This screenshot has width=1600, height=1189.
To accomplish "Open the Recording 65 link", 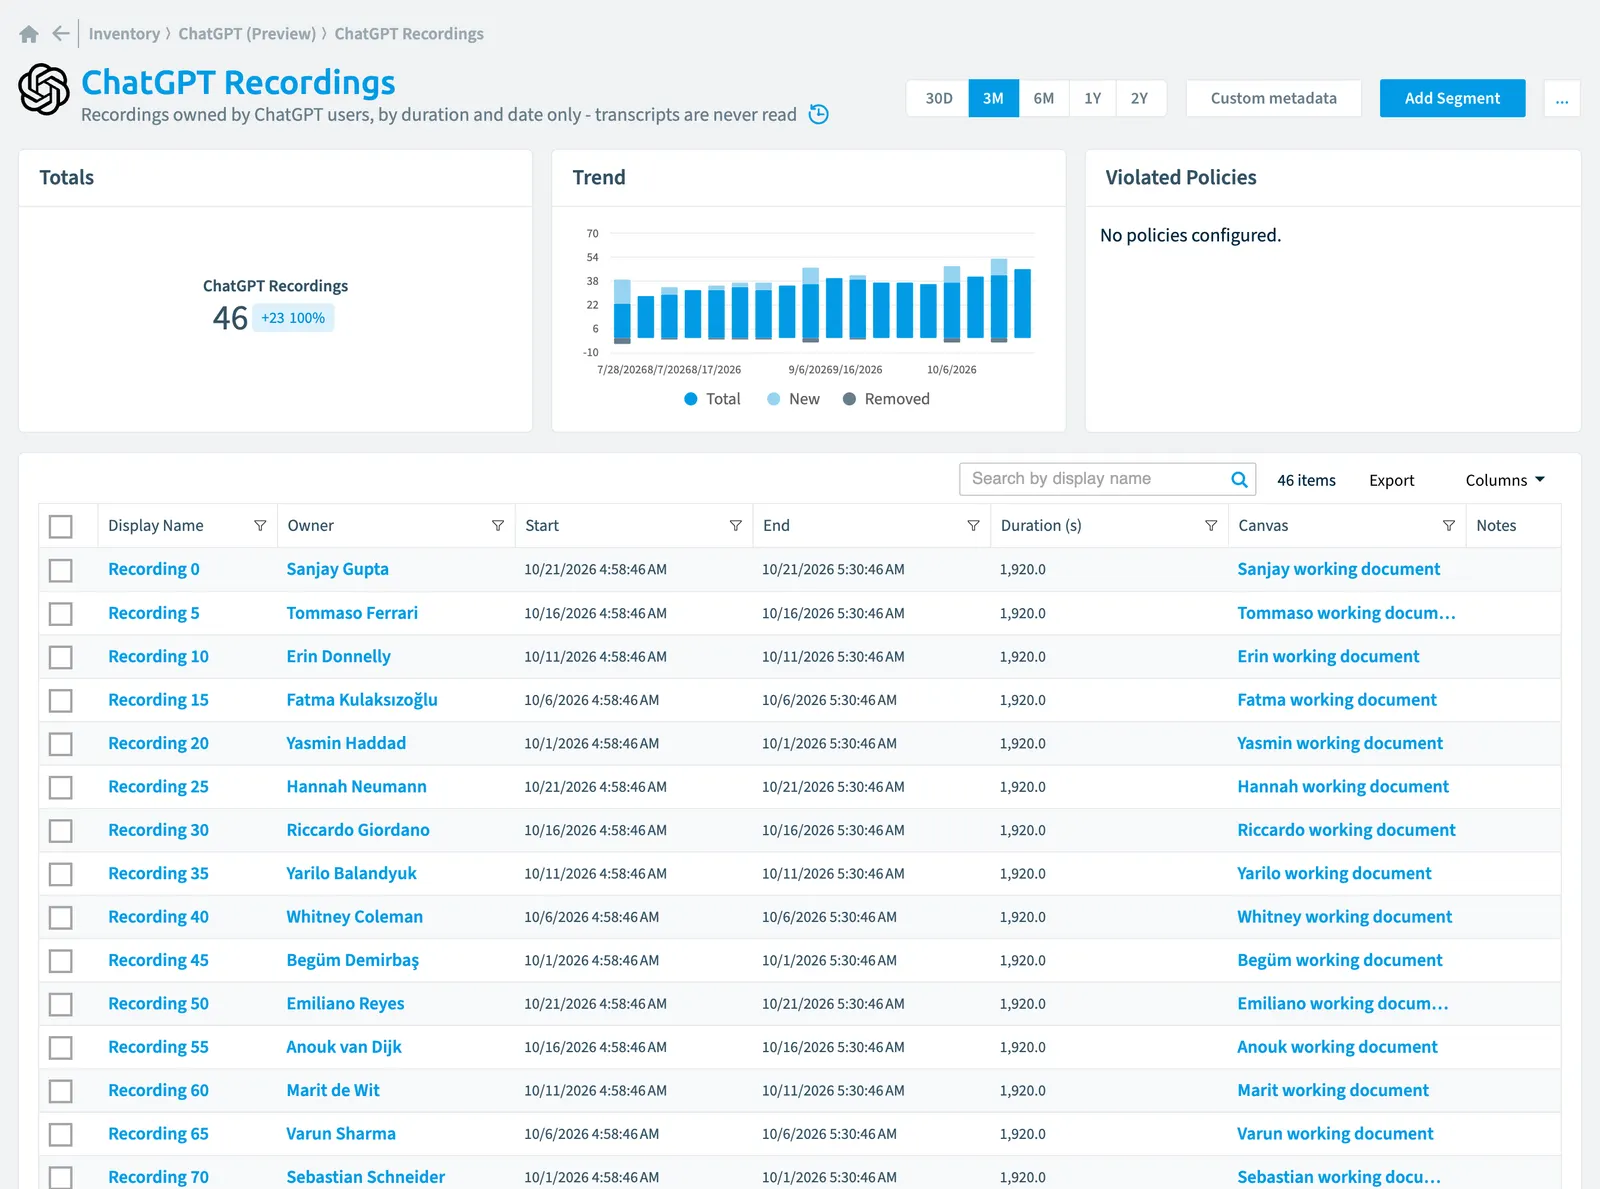I will pyautogui.click(x=158, y=1134).
